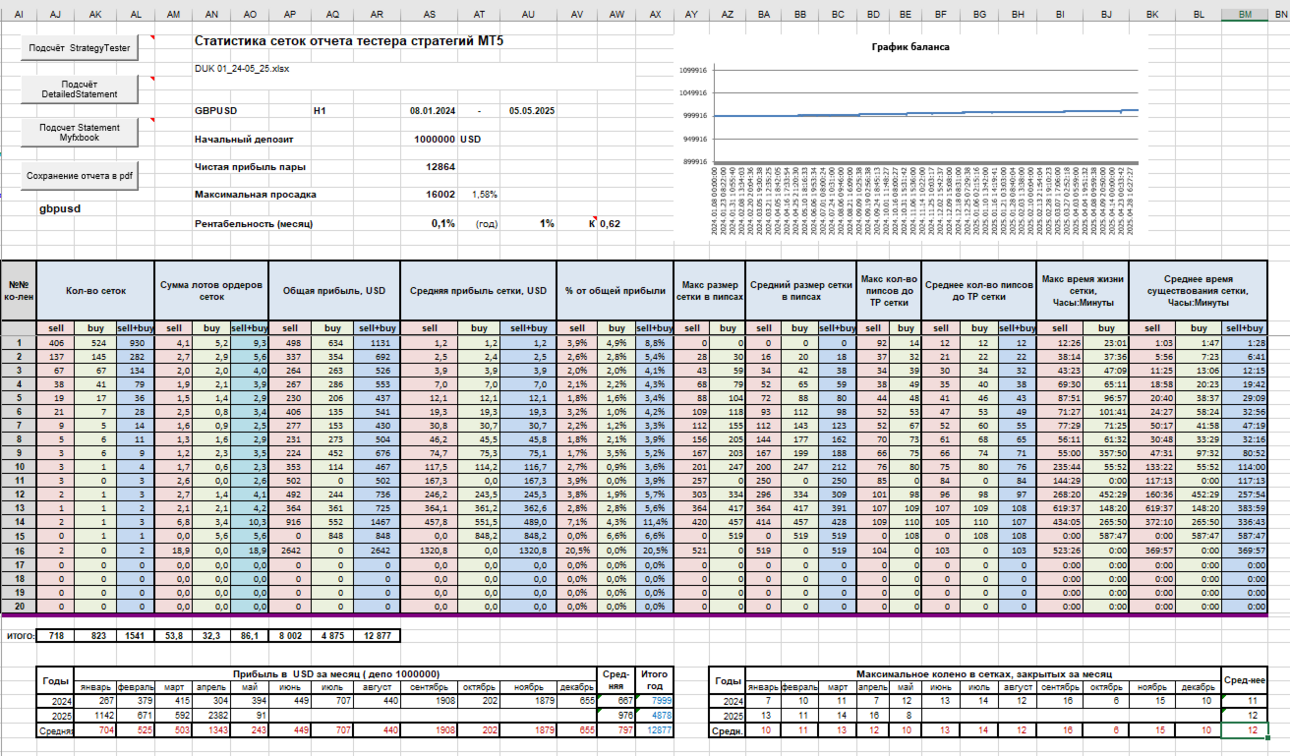Select the total lots cell '86,1'

(x=249, y=635)
